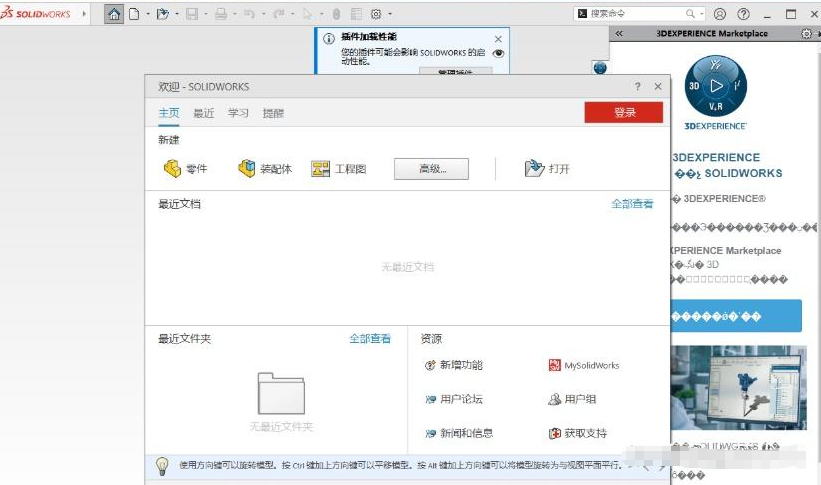This screenshot has width=821, height=485.
Task: Open the Options gear icon in toolbar
Action: (x=376, y=14)
